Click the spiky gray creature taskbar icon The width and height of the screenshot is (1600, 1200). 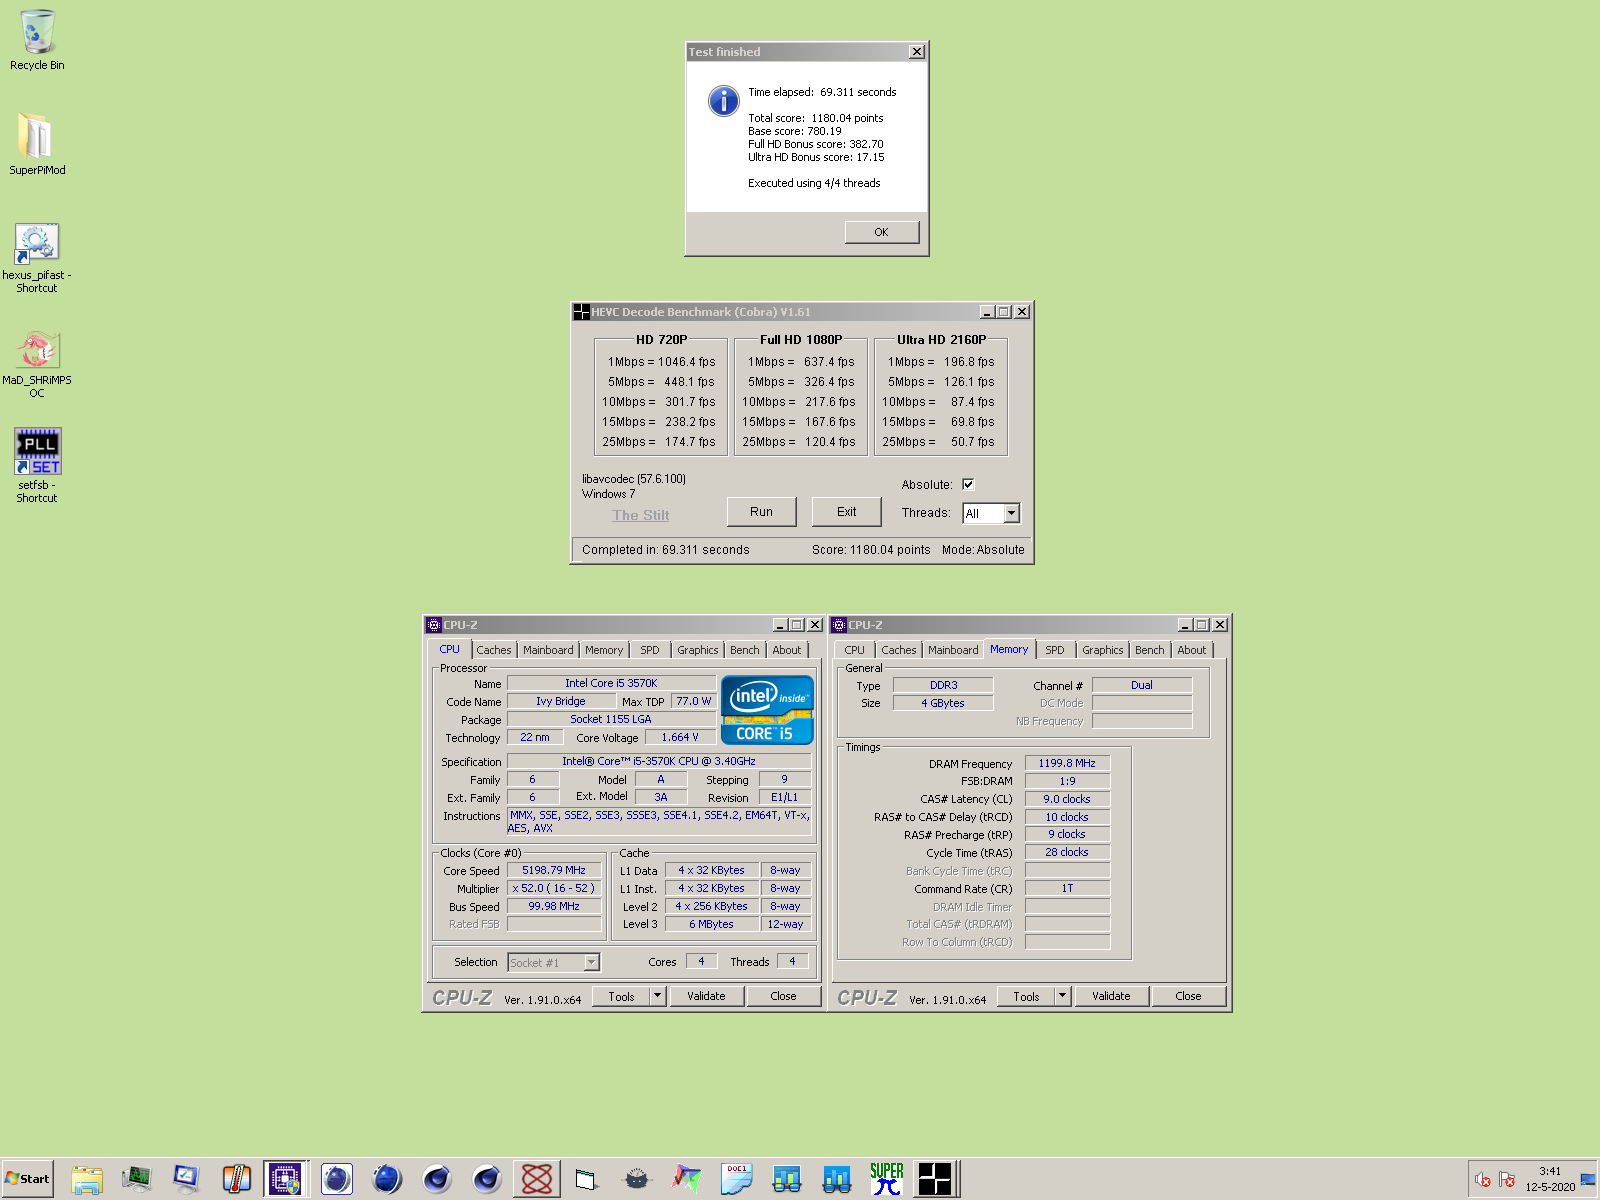click(637, 1179)
